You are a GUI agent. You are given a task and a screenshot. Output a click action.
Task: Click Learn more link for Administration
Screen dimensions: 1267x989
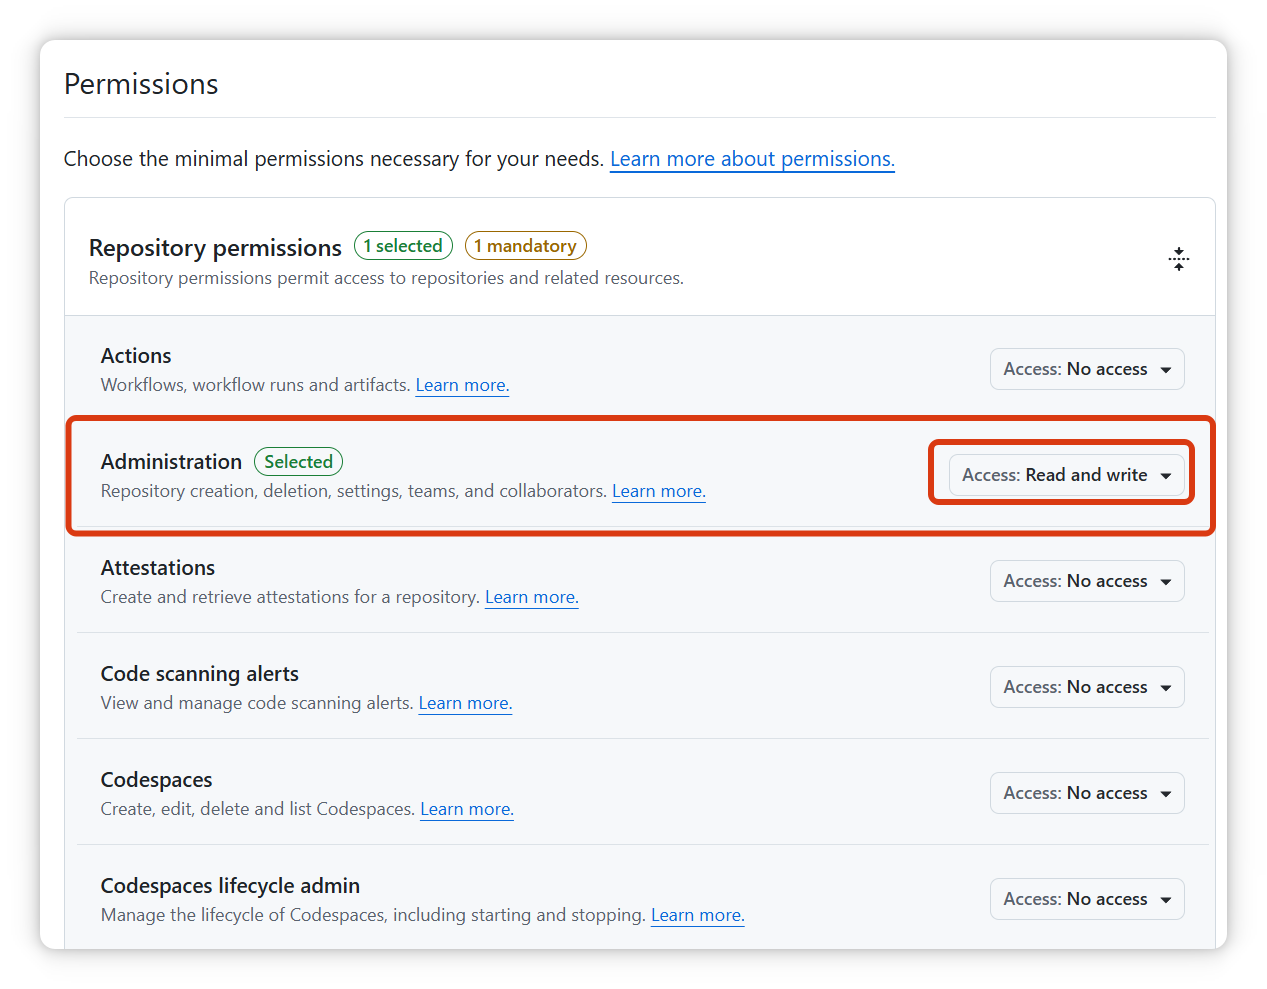[658, 491]
